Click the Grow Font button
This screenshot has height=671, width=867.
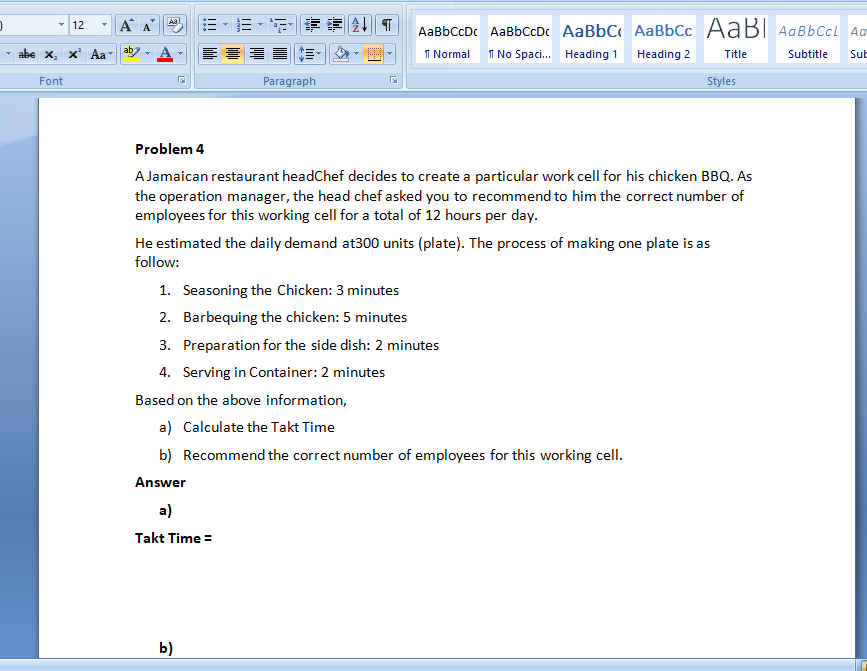[x=126, y=25]
